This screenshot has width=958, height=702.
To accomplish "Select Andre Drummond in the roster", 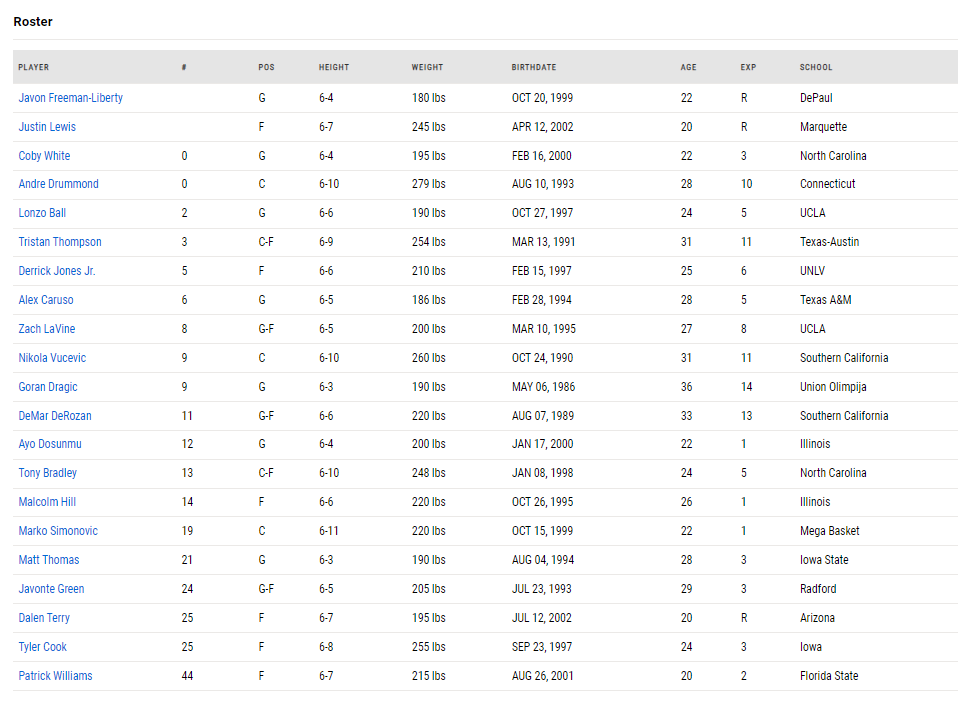I will (58, 184).
